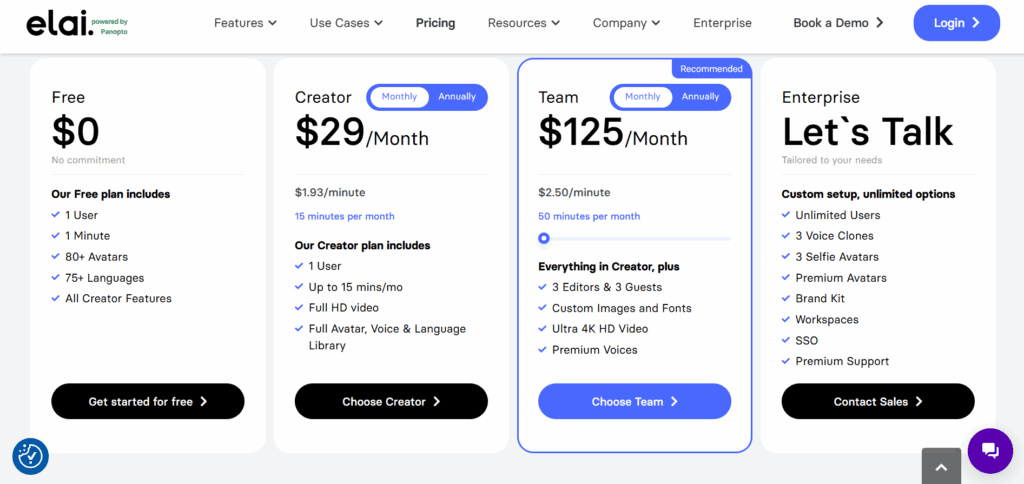Click the Choose Creator button
Viewport: 1024px width, 484px height.
(x=391, y=402)
